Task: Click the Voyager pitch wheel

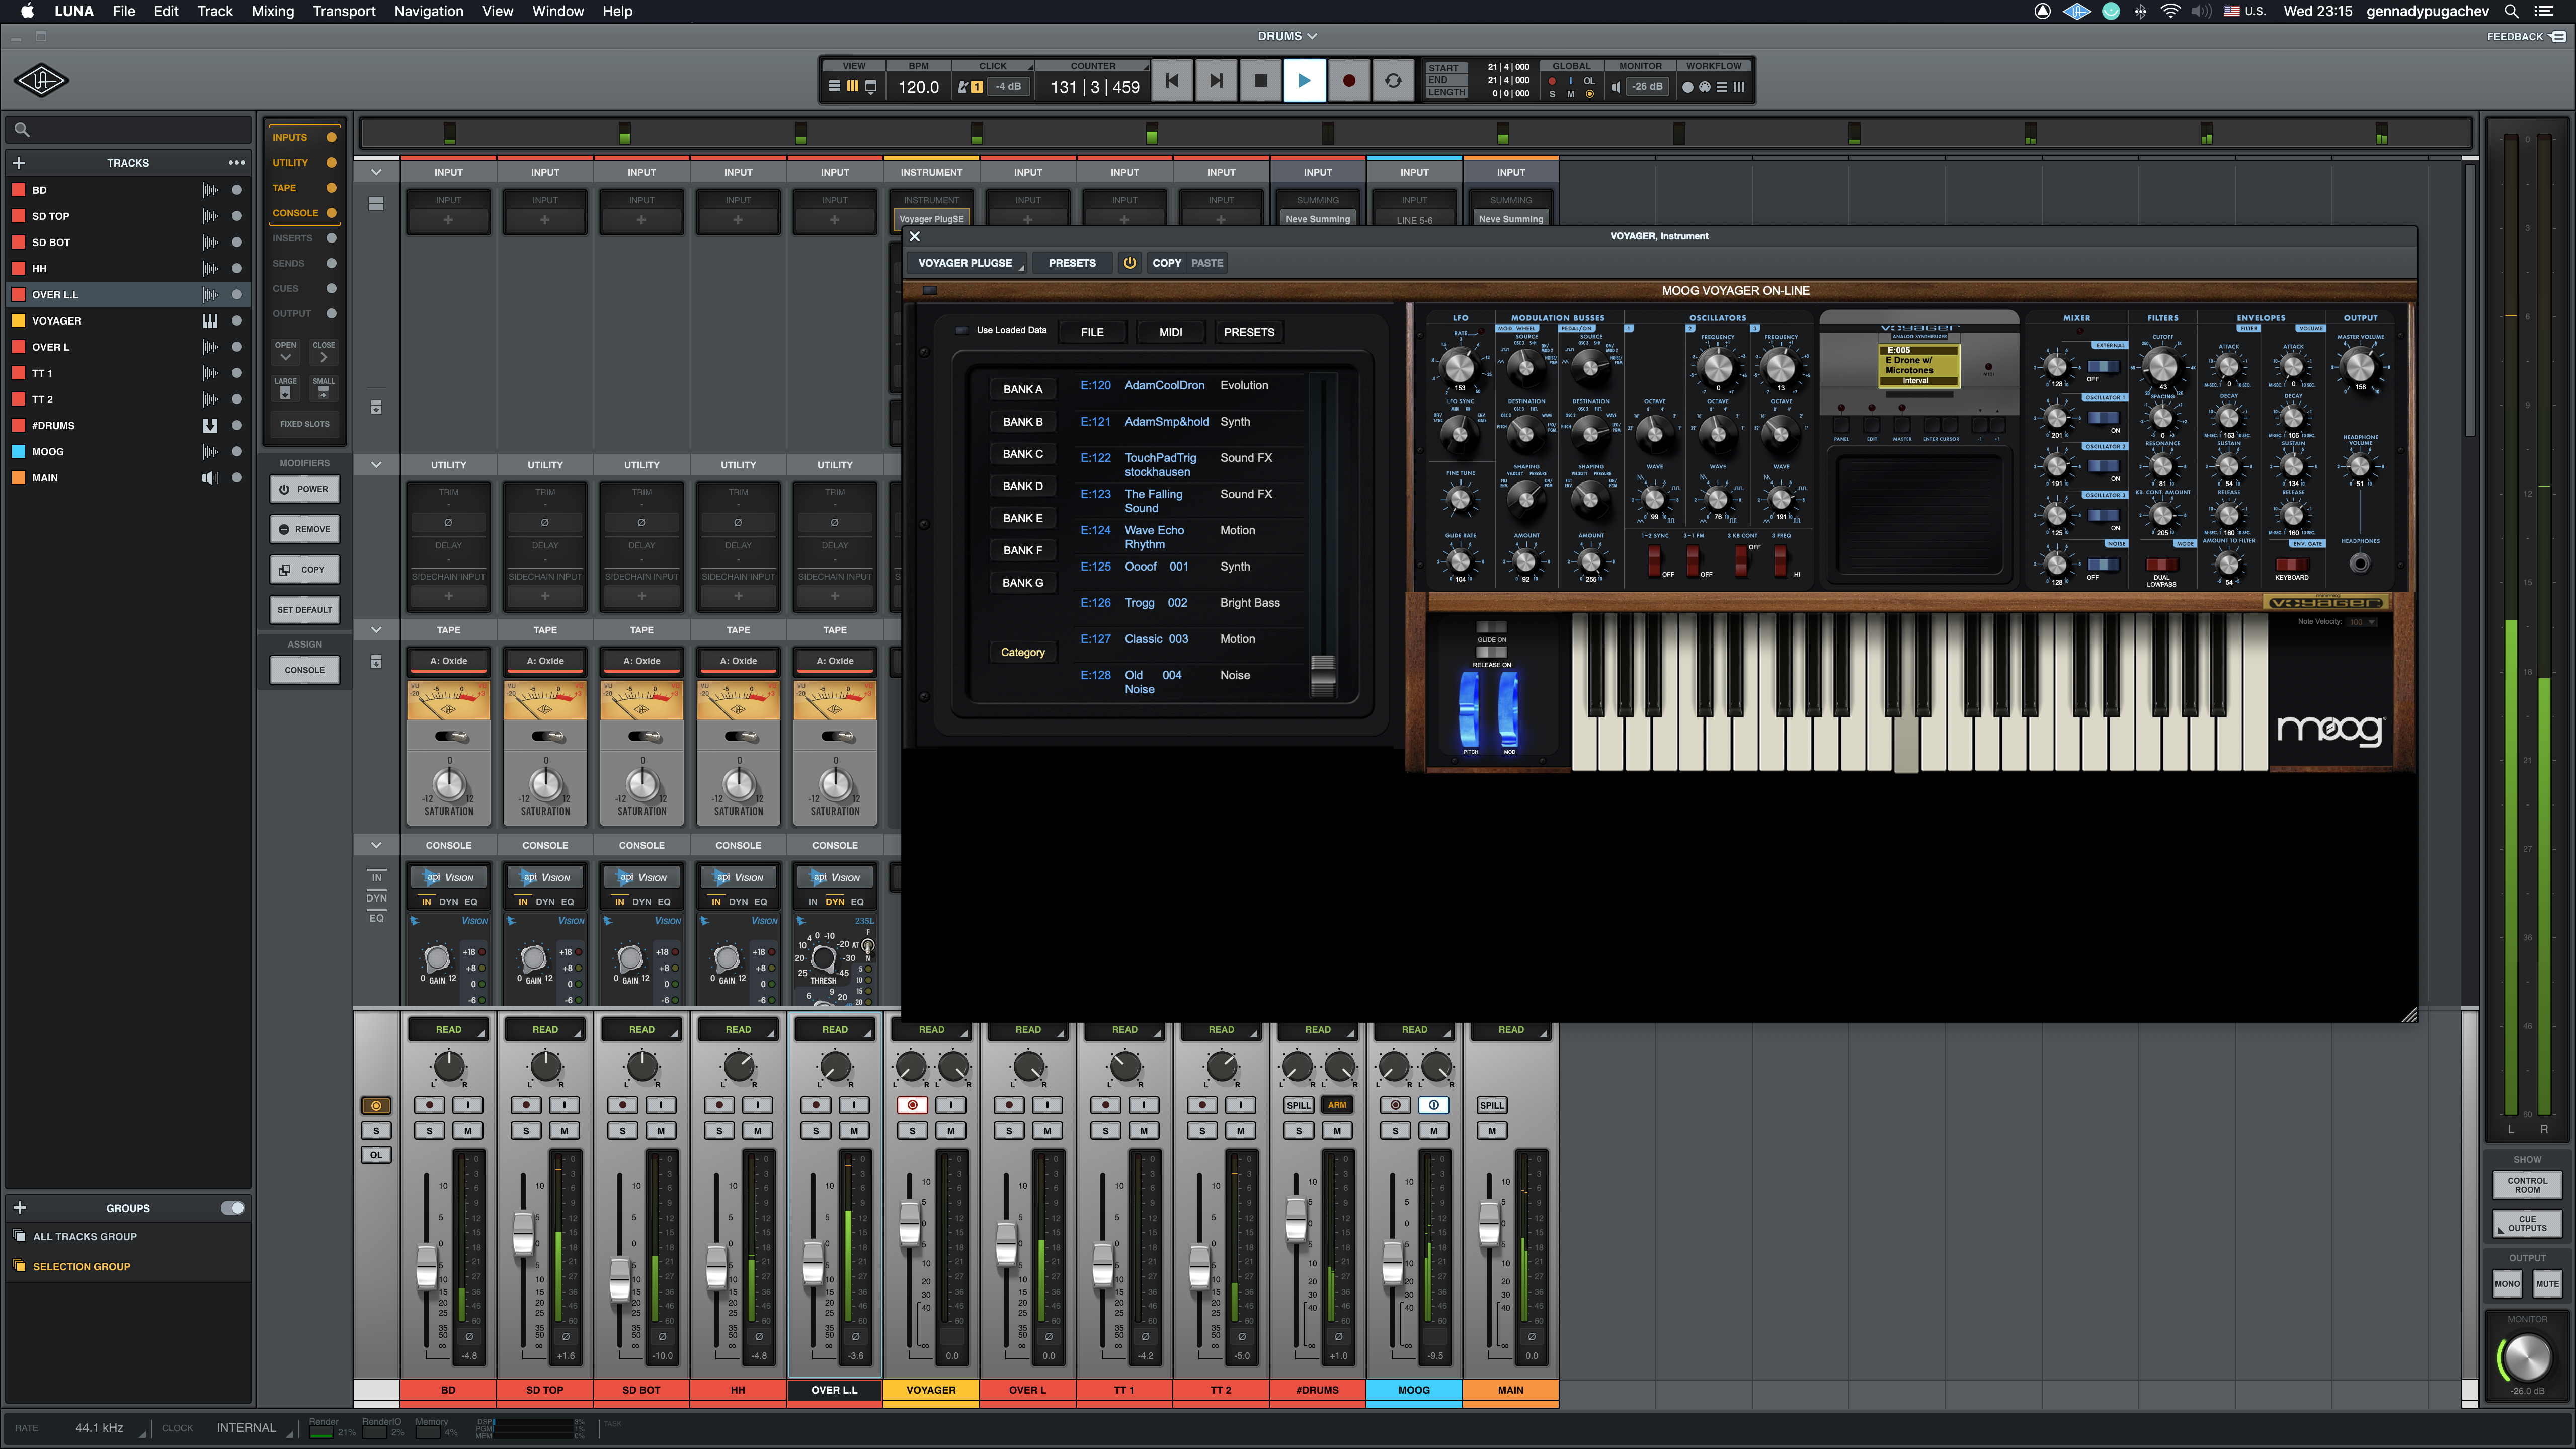Action: pyautogui.click(x=1470, y=709)
